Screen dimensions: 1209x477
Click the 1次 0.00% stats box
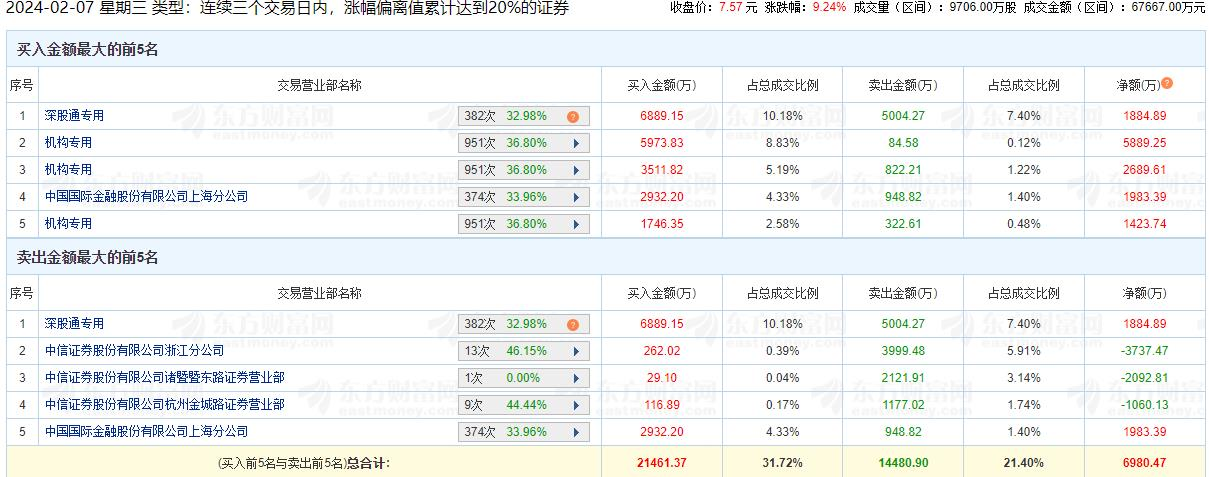point(524,378)
